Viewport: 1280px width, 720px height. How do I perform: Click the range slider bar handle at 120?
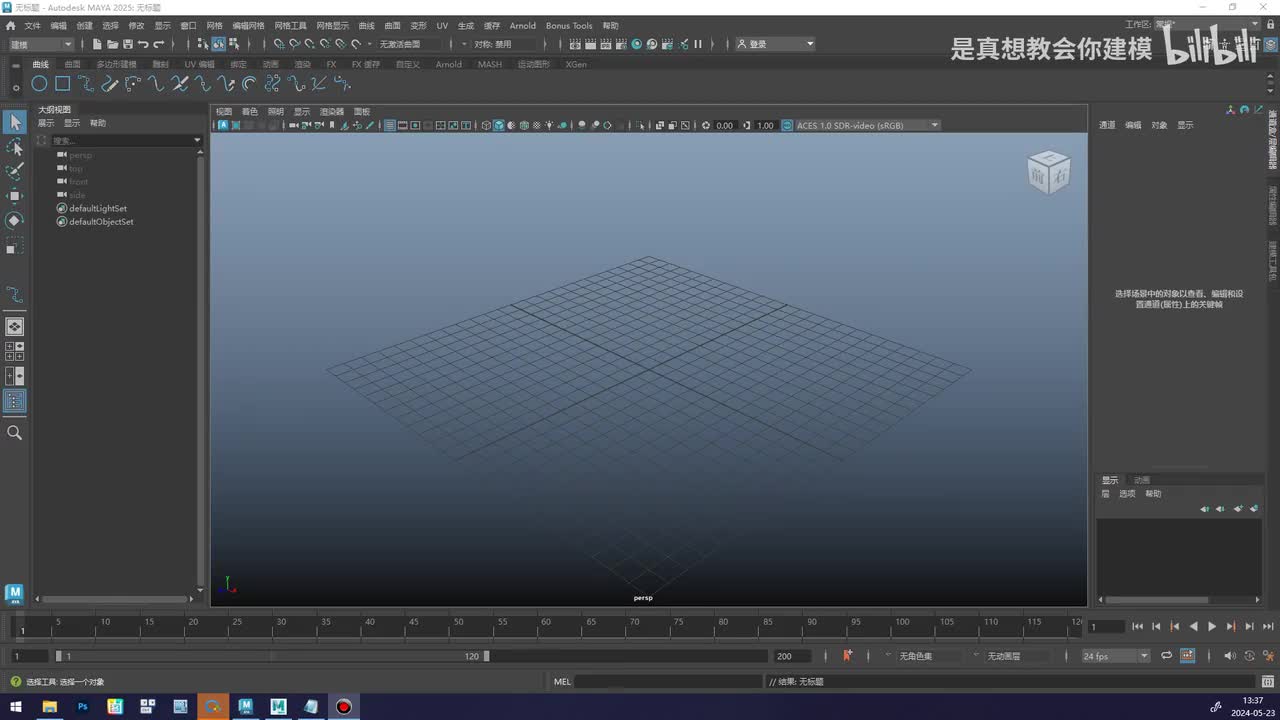(486, 656)
